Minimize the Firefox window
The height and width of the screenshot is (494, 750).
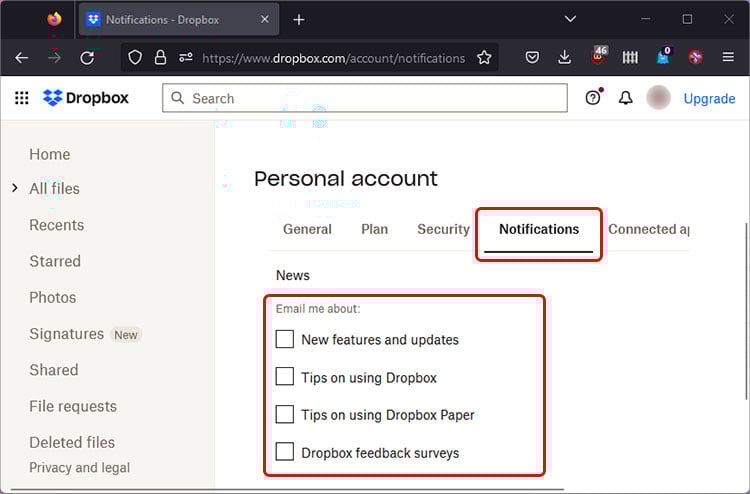coord(646,19)
